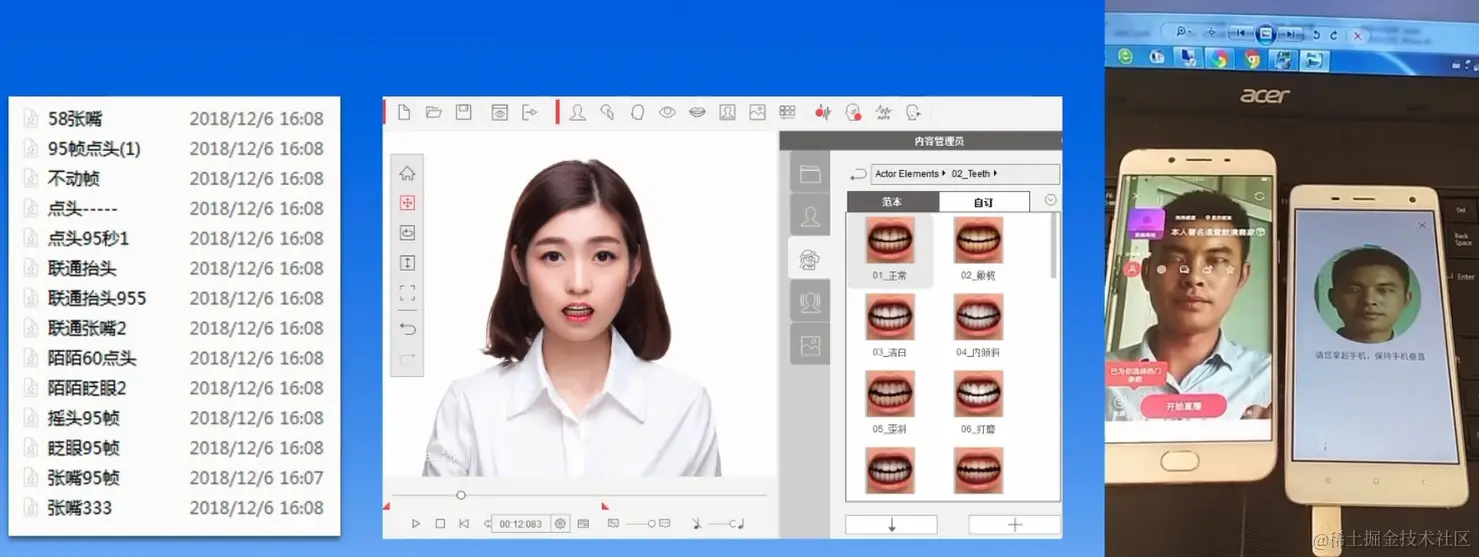Open the actor elements face tab
Screen dimensions: 1479x557
(x=809, y=260)
